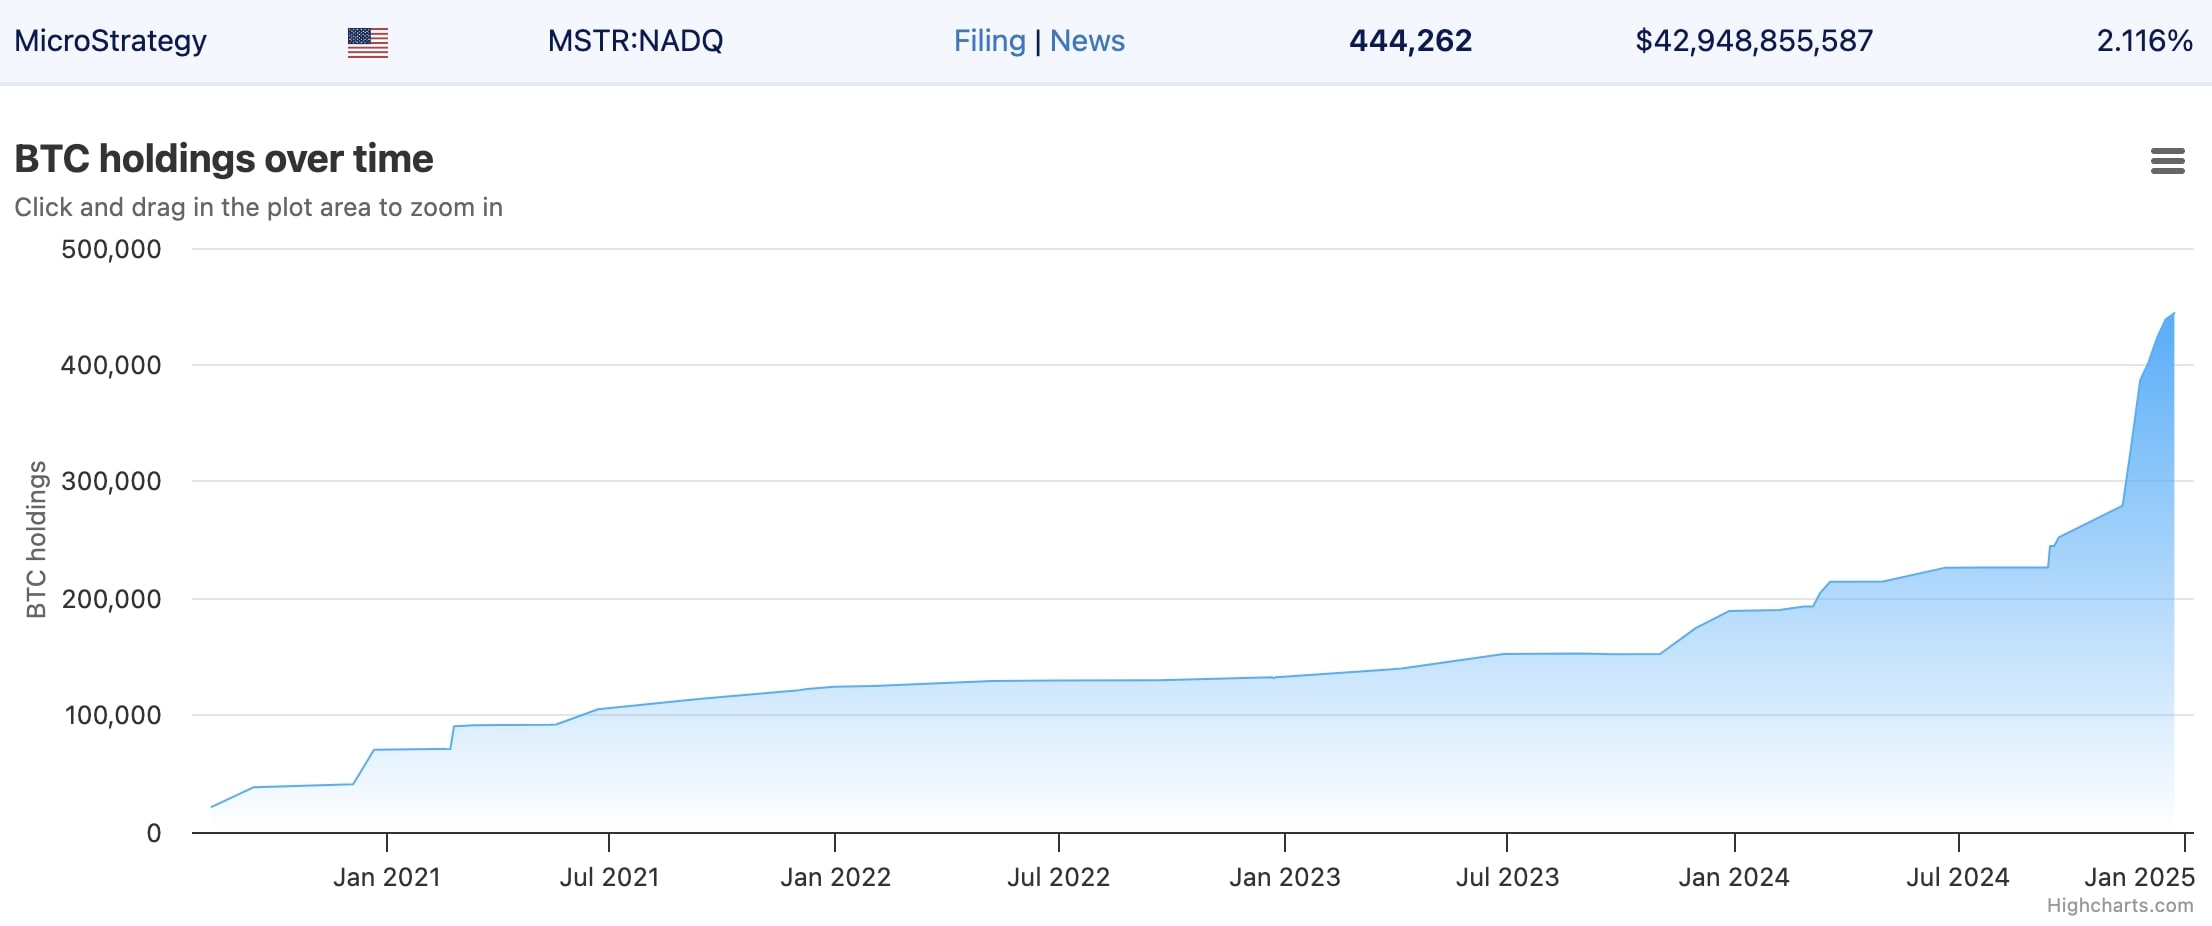Image resolution: width=2212 pixels, height=926 pixels.
Task: Click the 500,000 y-axis label
Action: (111, 249)
